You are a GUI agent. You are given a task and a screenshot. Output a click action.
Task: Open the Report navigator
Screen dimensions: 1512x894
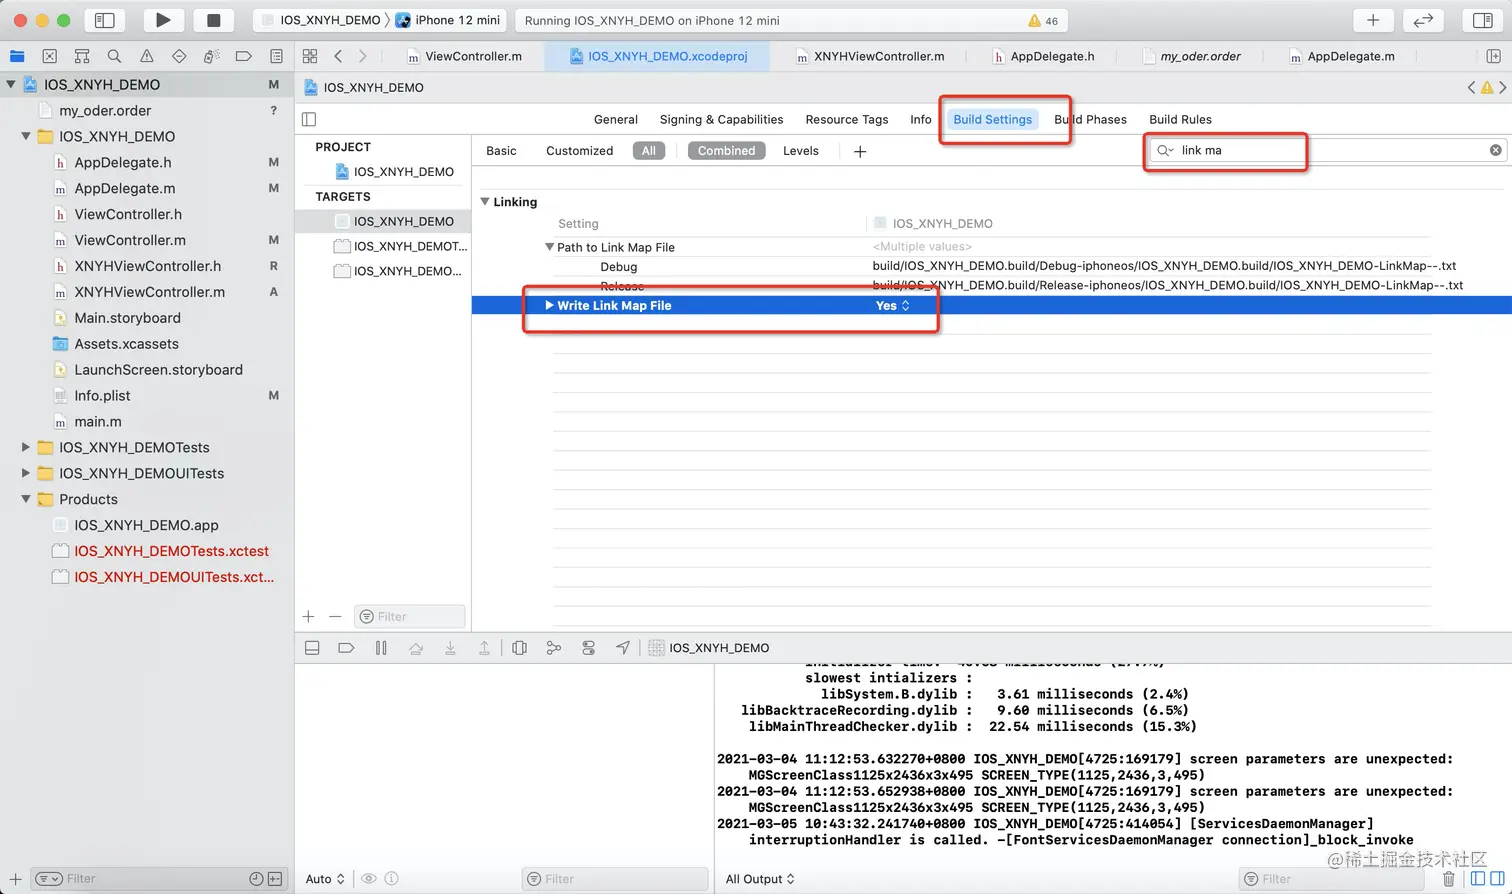click(276, 56)
